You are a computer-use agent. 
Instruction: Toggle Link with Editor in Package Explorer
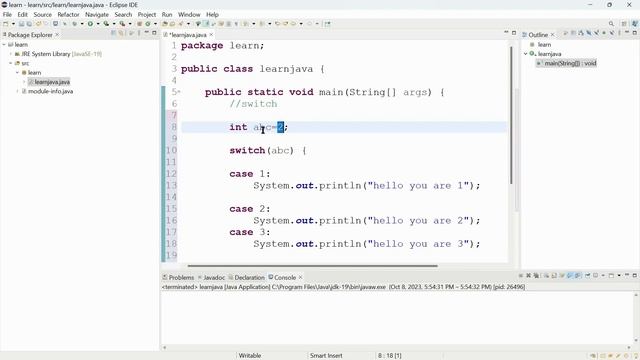[121, 33]
